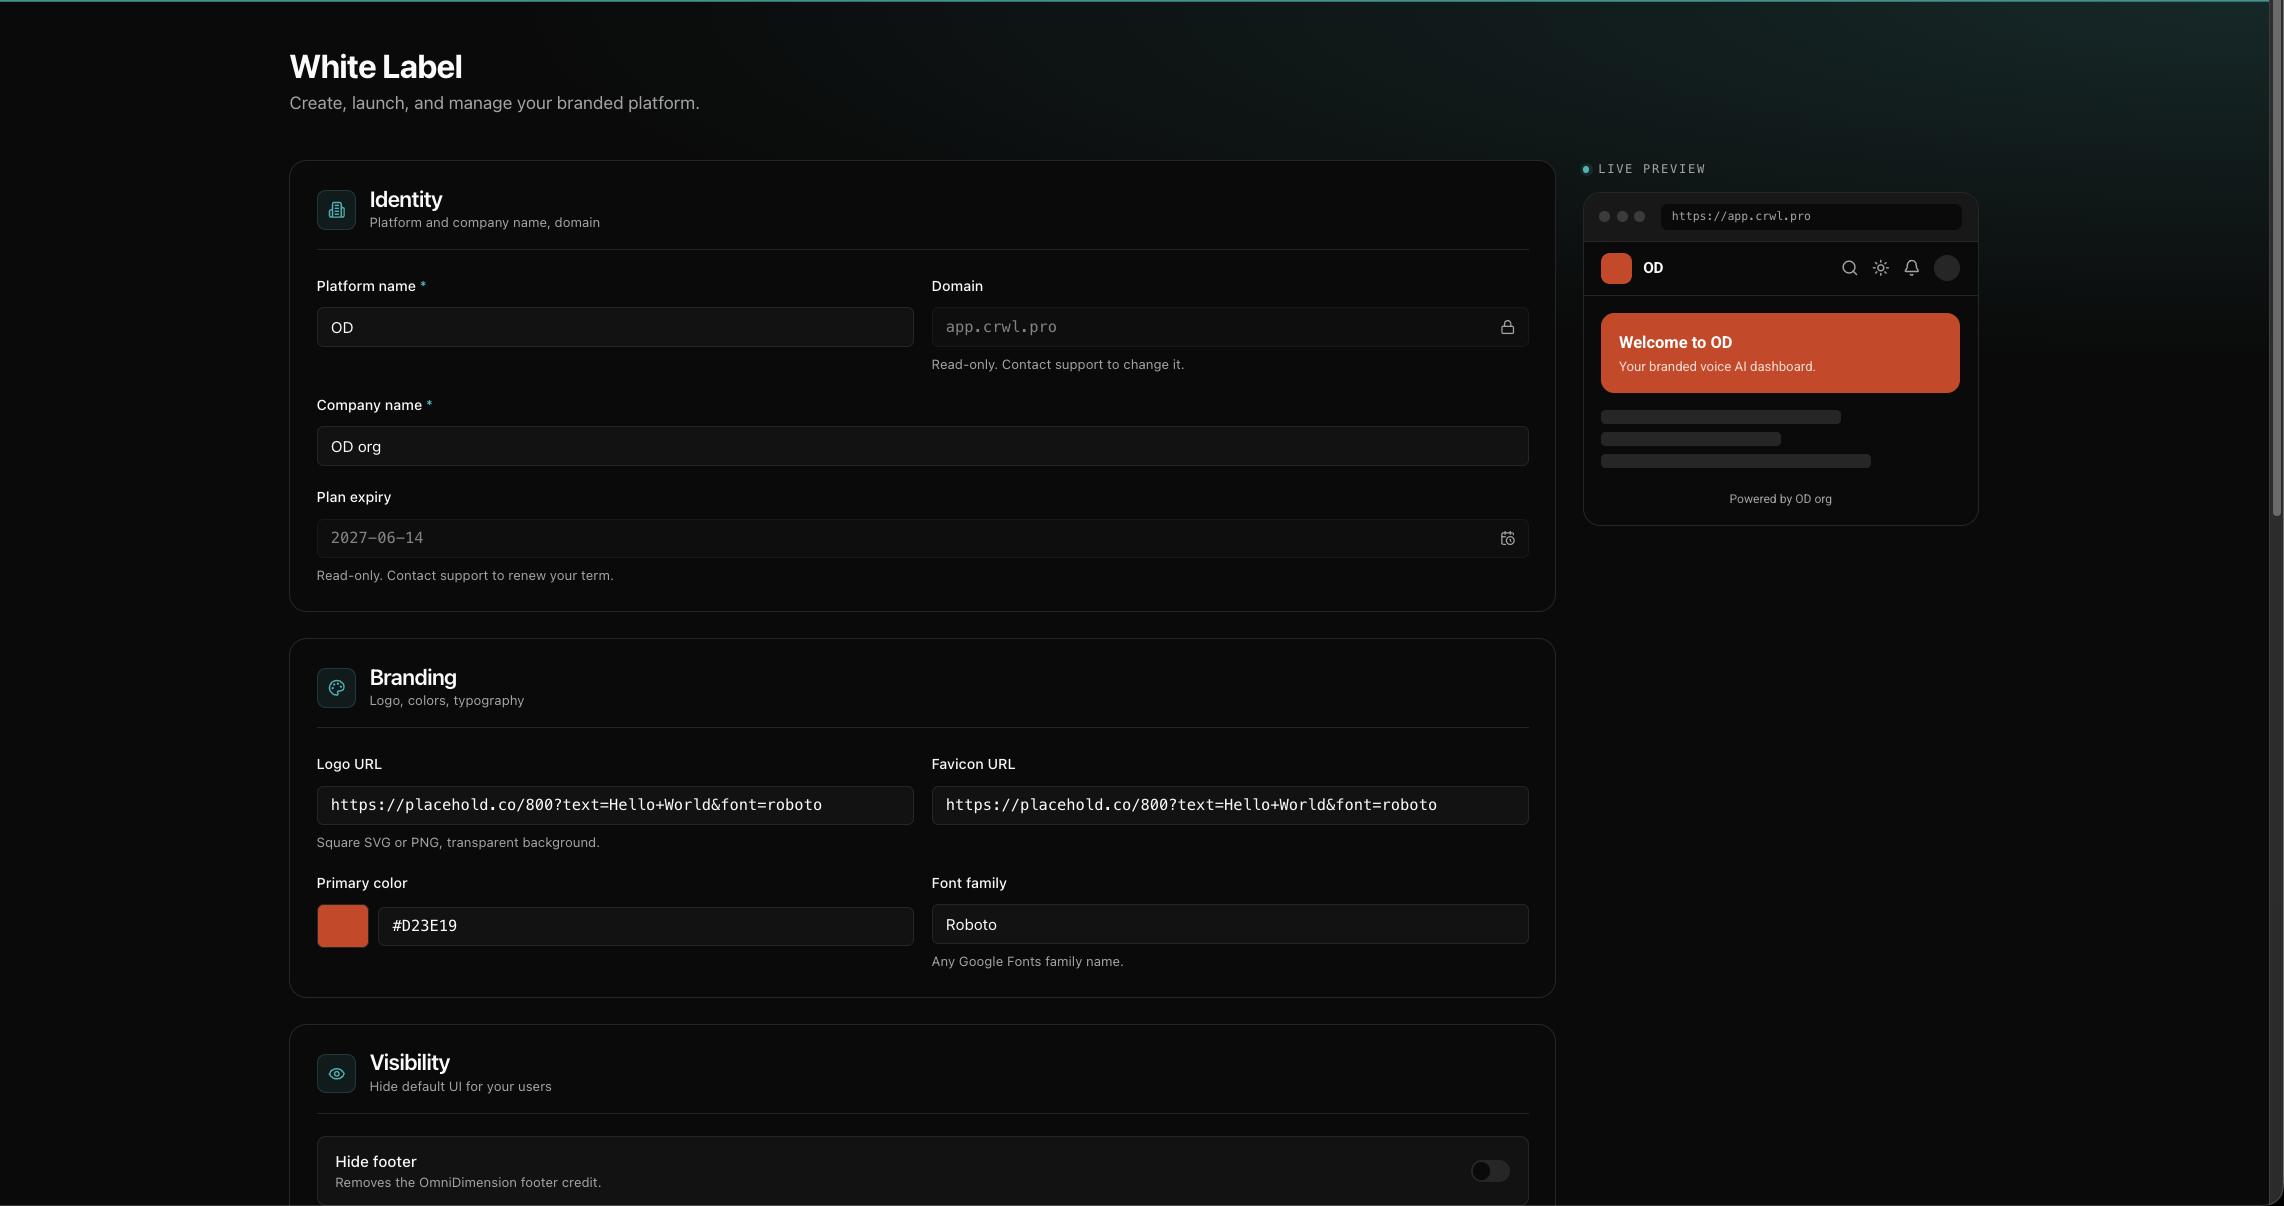Screen dimensions: 2284x1206
Task: Click 'Removes the OmniDimension footer credit.' text
Action: pos(468,1182)
